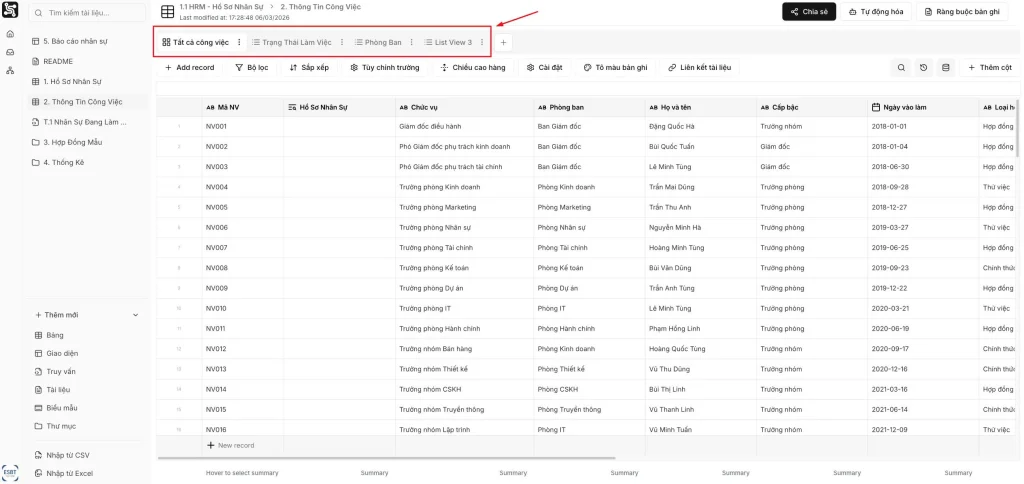Open README document in sidebar
The width and height of the screenshot is (1024, 484).
[86, 61]
